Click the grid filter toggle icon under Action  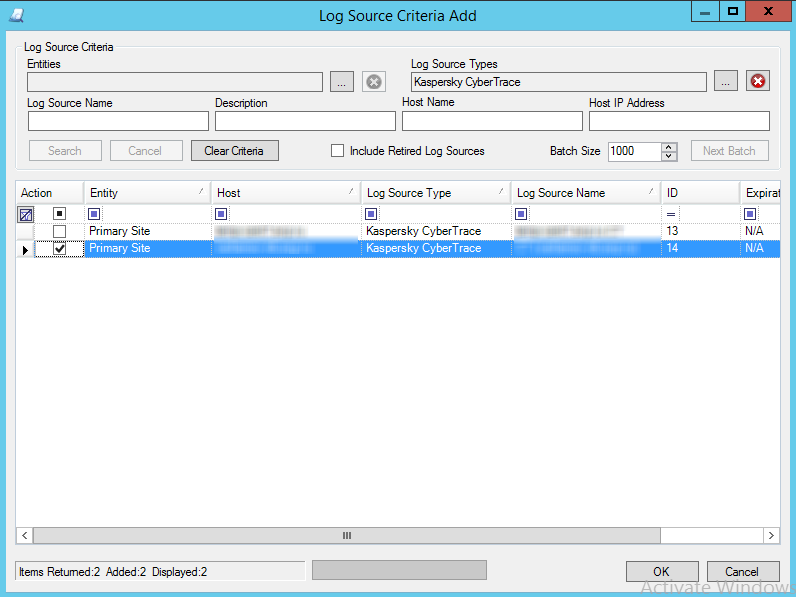26,214
